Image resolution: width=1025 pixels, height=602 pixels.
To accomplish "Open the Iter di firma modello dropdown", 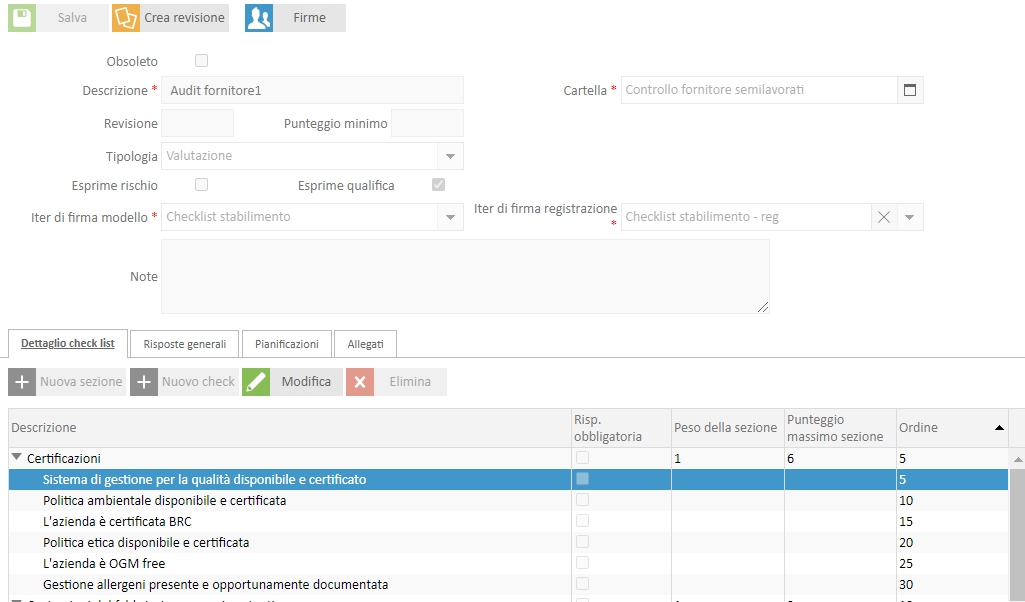I will point(450,217).
